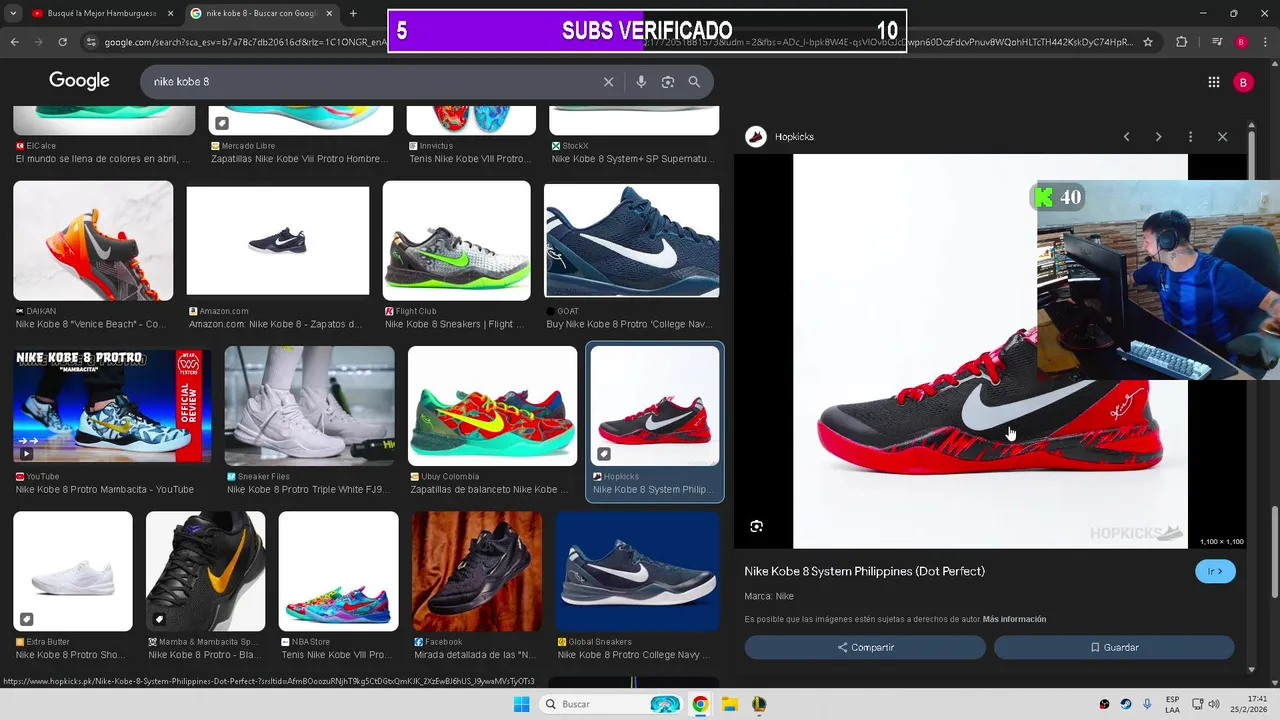This screenshot has height=720, width=1280.
Task: Open the Ubuy Colombia shoe thumbnail
Action: (492, 406)
